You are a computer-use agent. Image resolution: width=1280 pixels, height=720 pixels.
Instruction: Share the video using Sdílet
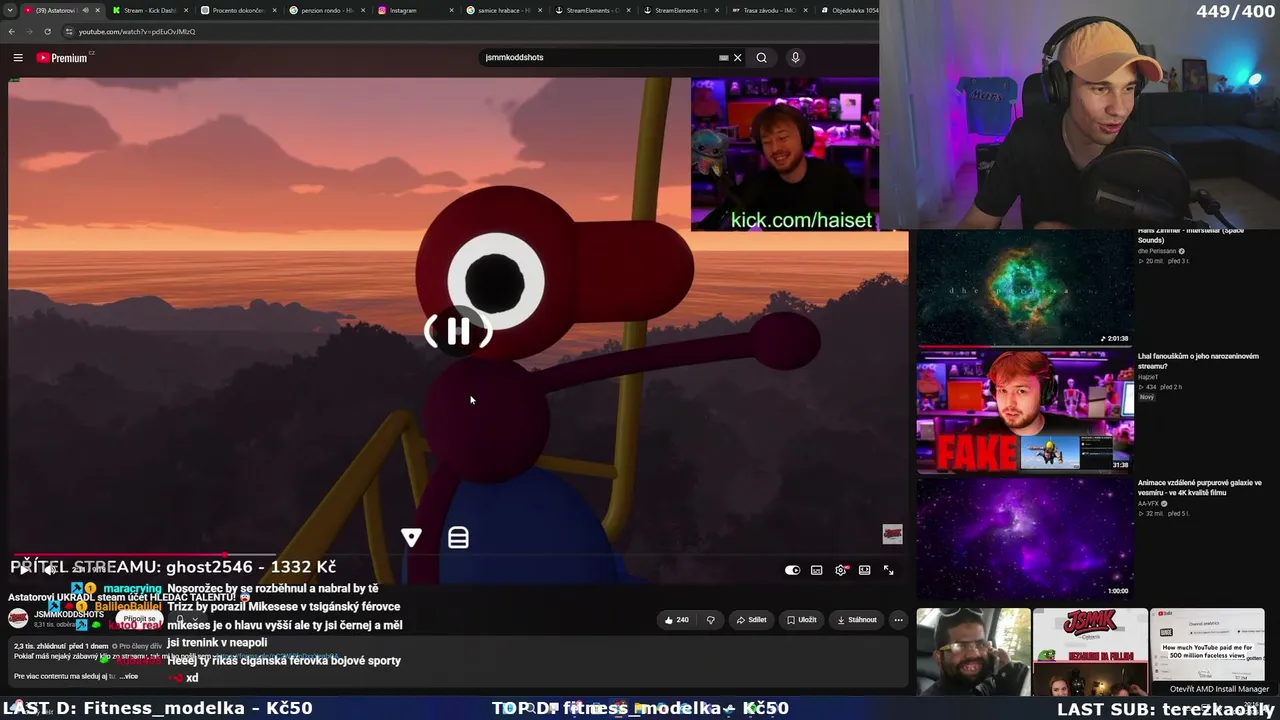751,620
